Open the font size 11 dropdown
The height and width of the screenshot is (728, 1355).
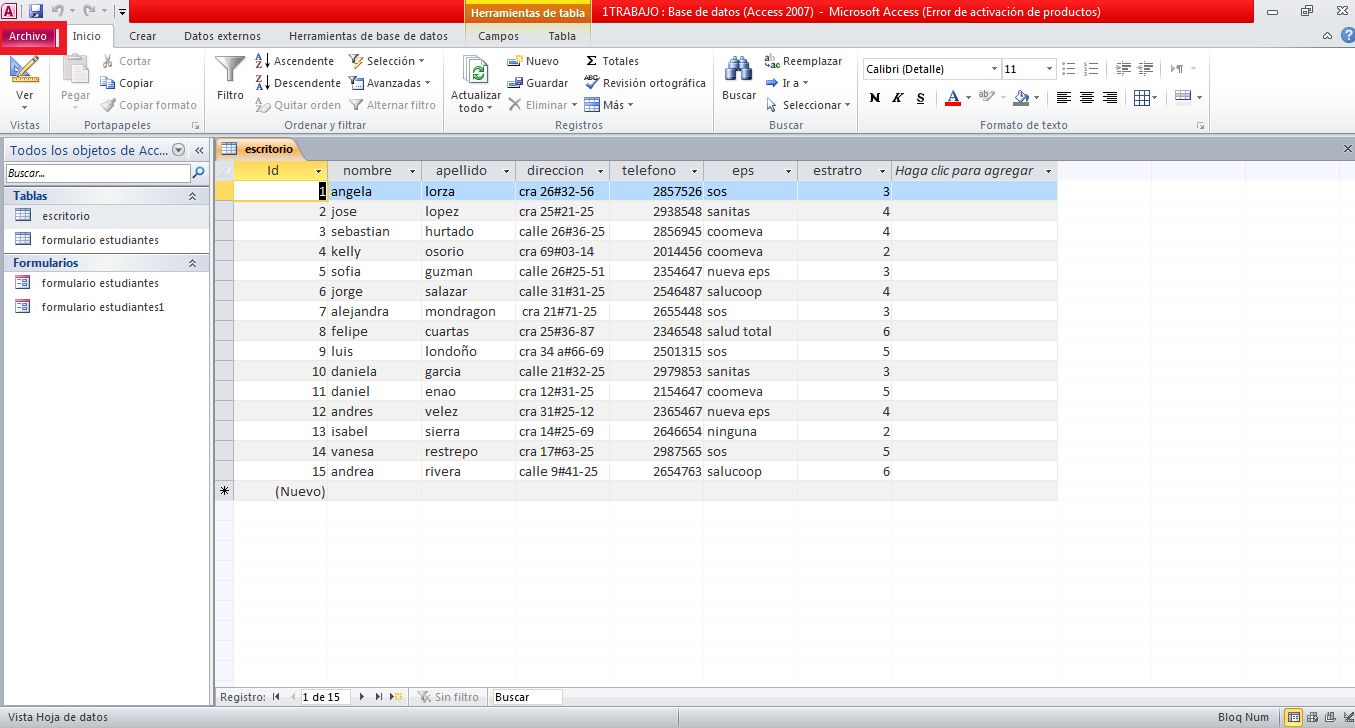click(1044, 68)
